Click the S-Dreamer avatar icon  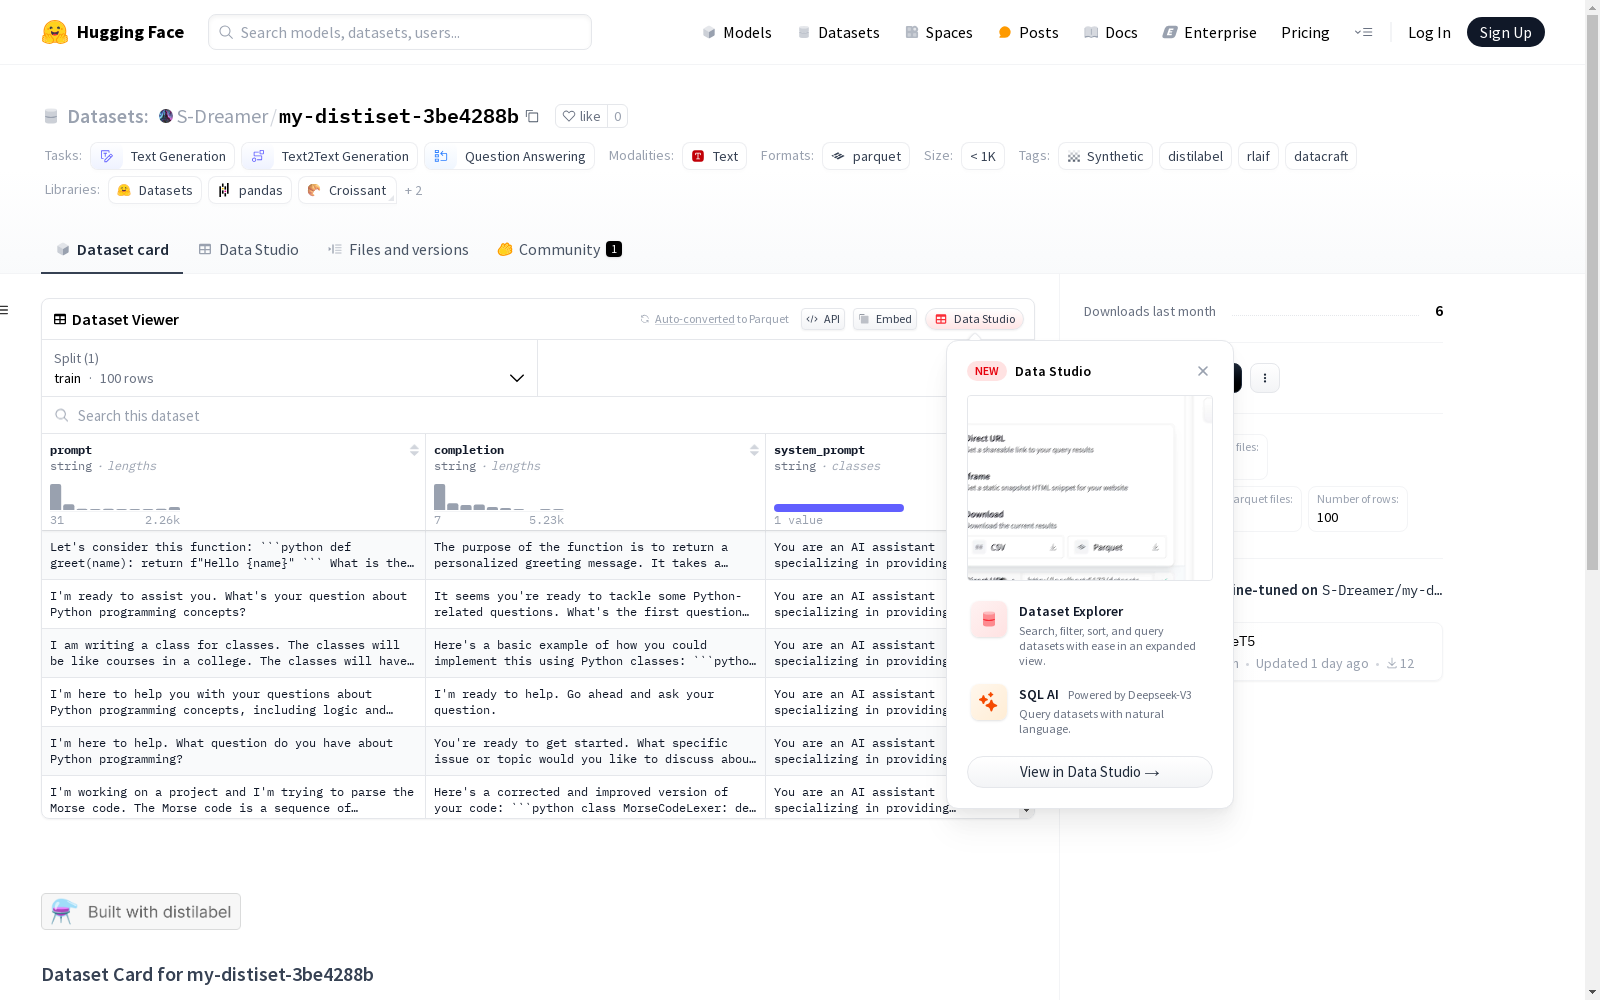(166, 116)
